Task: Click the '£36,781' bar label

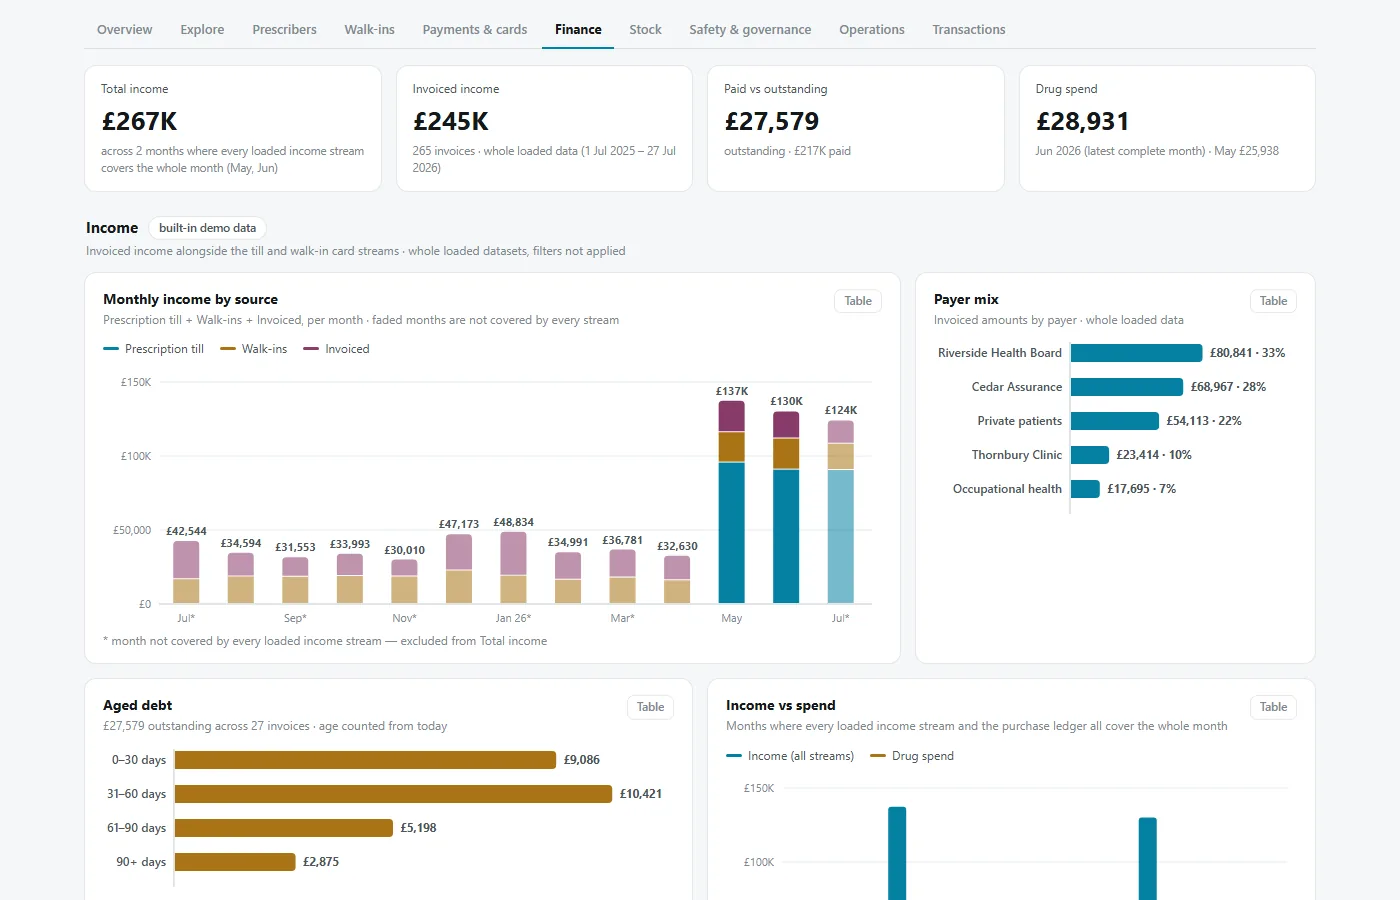Action: coord(622,540)
